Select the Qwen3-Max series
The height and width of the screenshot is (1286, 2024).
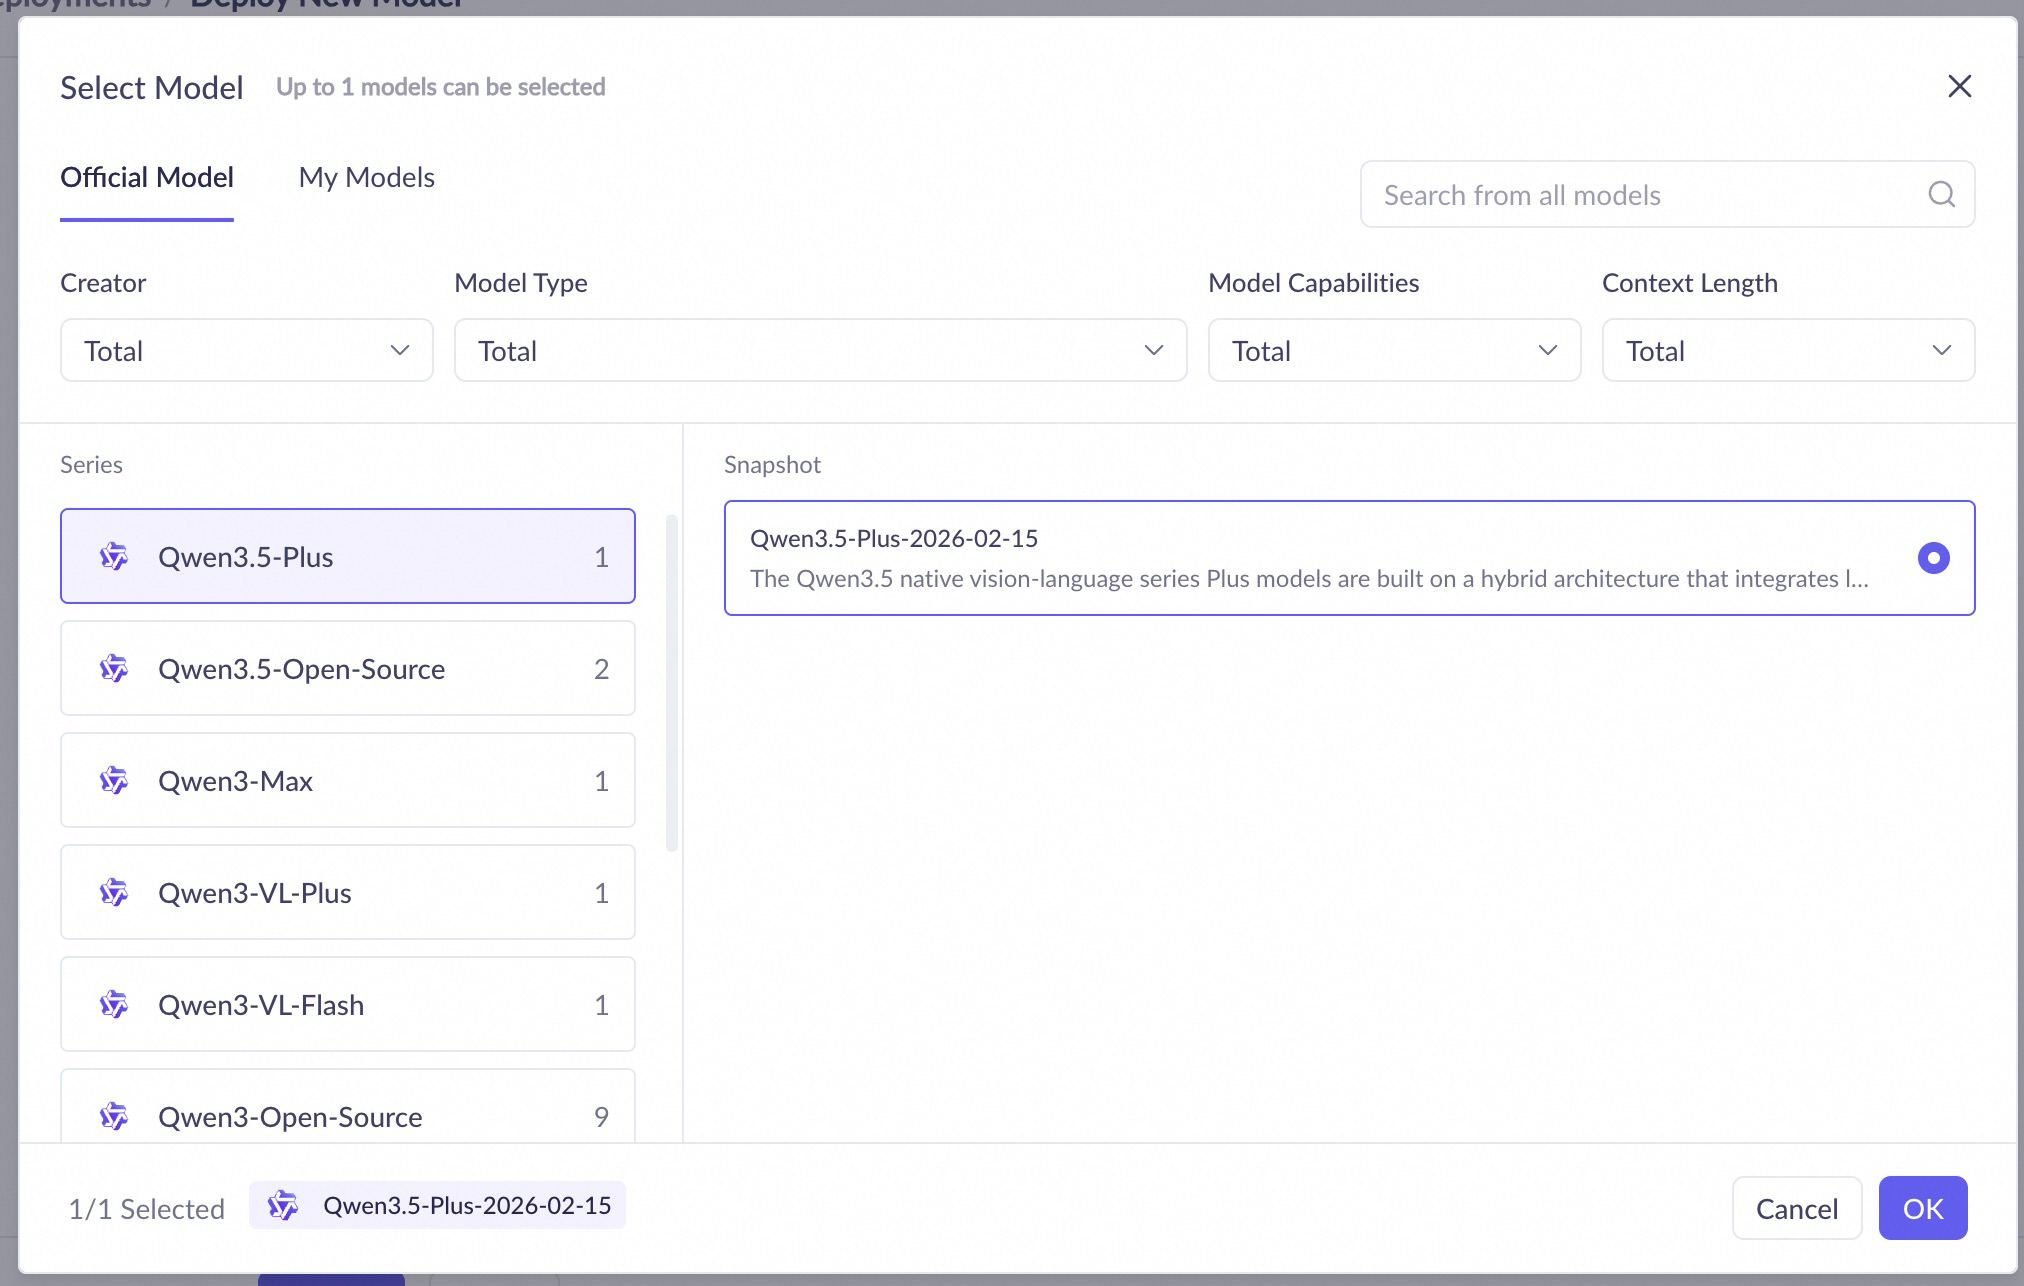348,780
